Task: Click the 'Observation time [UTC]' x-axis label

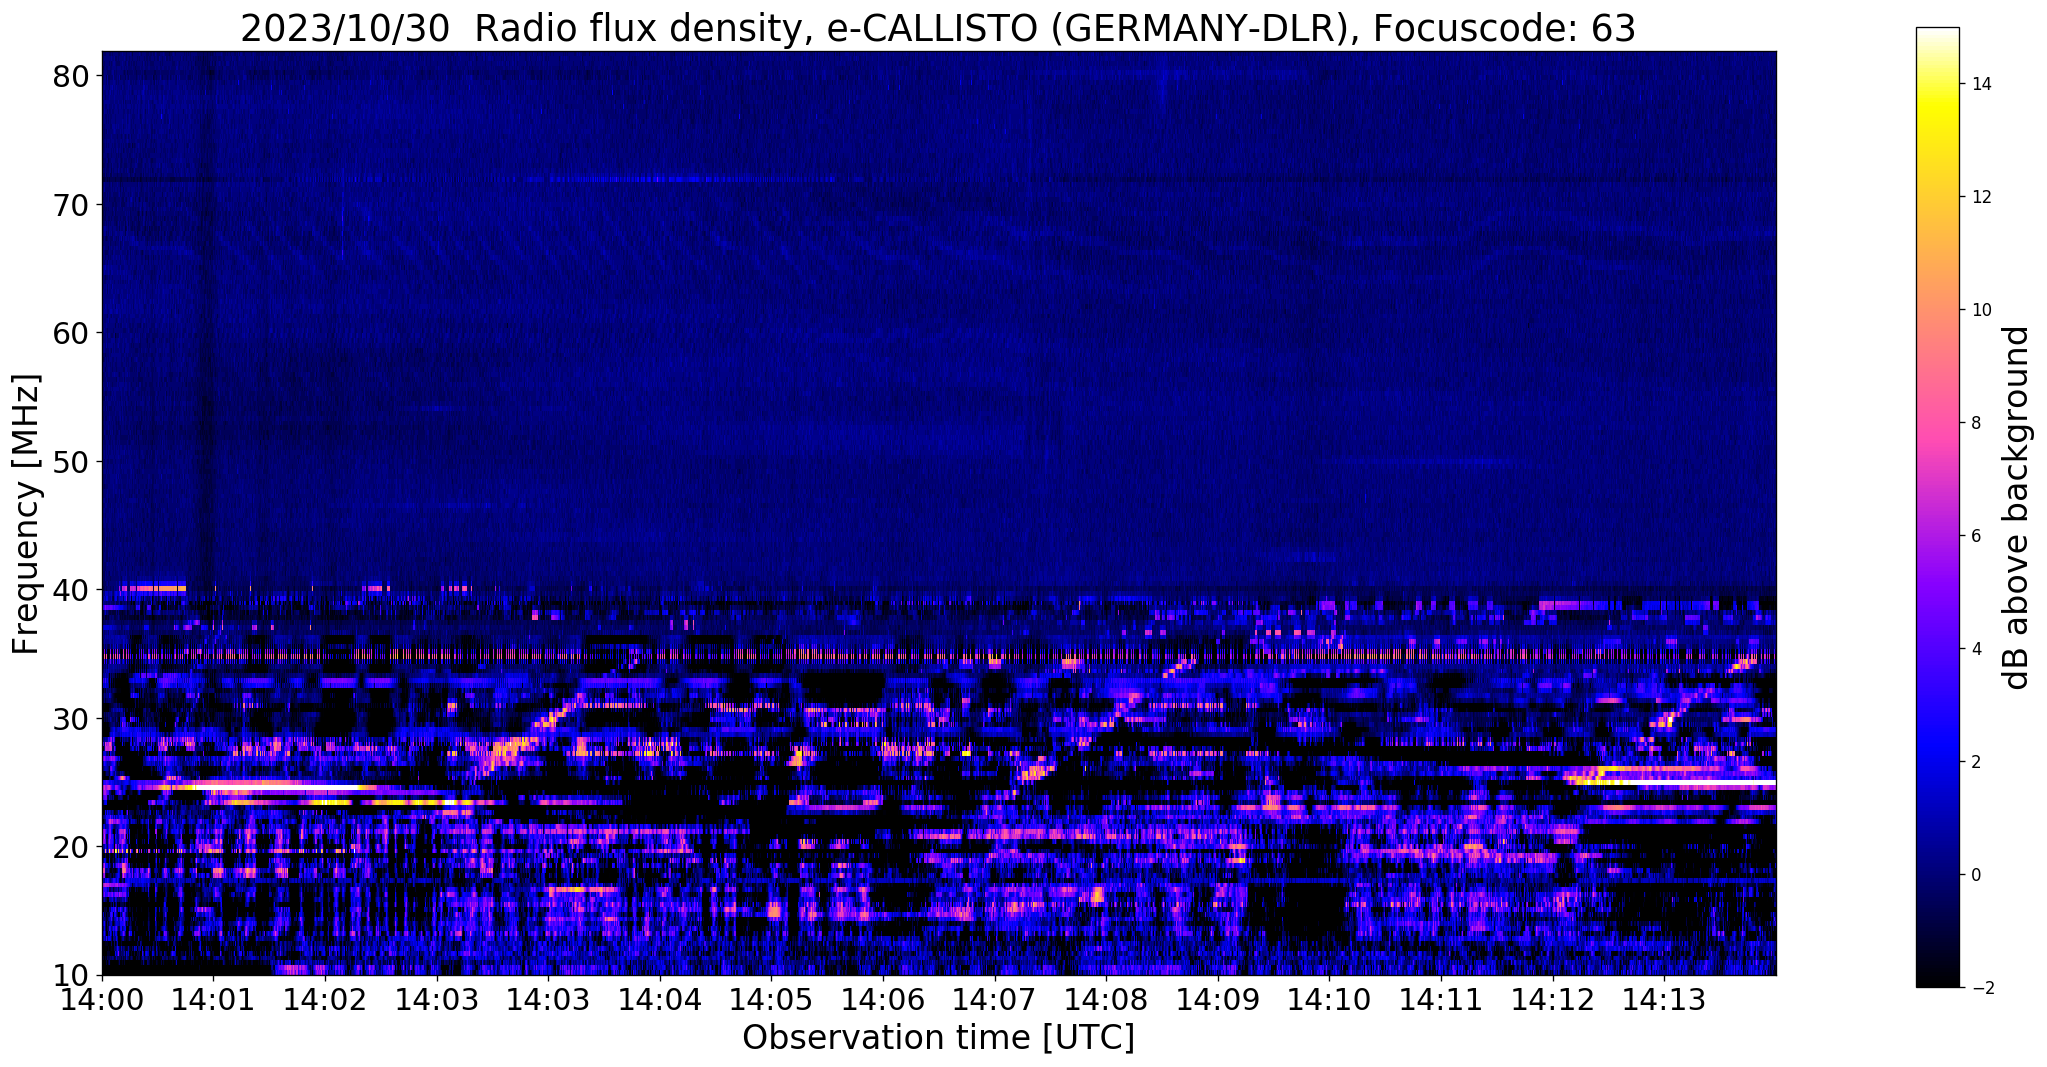Action: 938,1038
